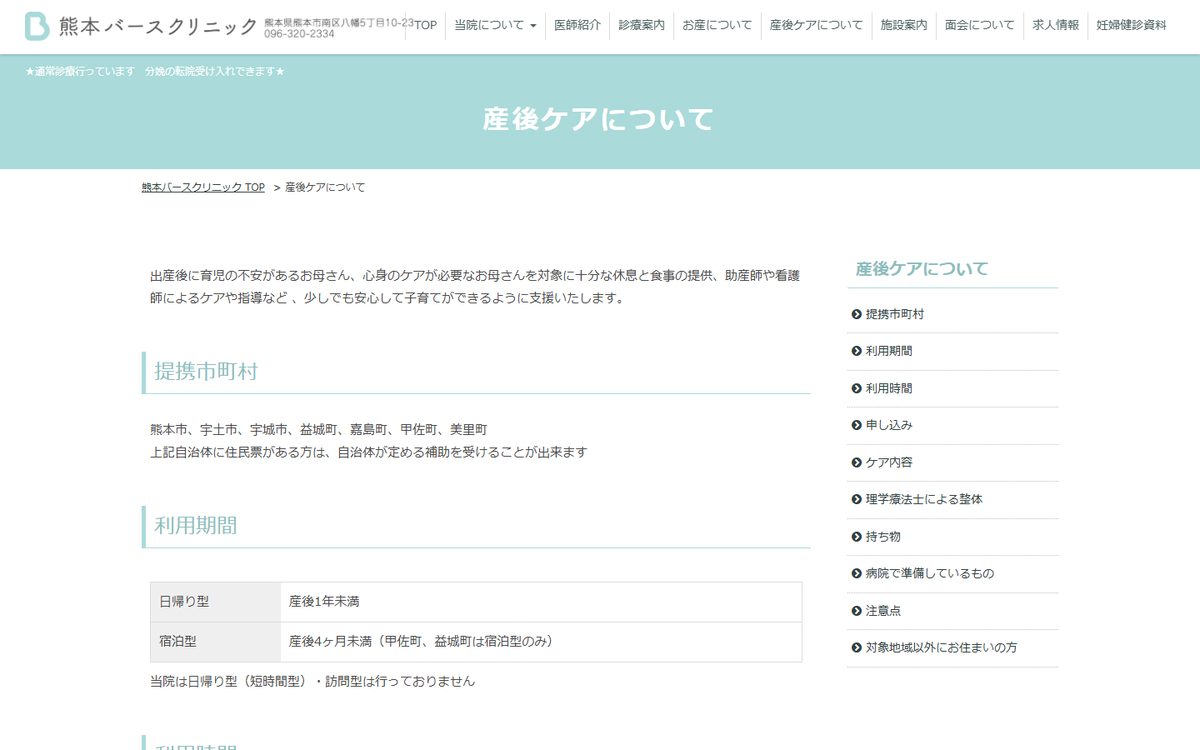The height and width of the screenshot is (750, 1200).
Task: Click the 産後ケアについて sidebar heading
Action: (922, 268)
